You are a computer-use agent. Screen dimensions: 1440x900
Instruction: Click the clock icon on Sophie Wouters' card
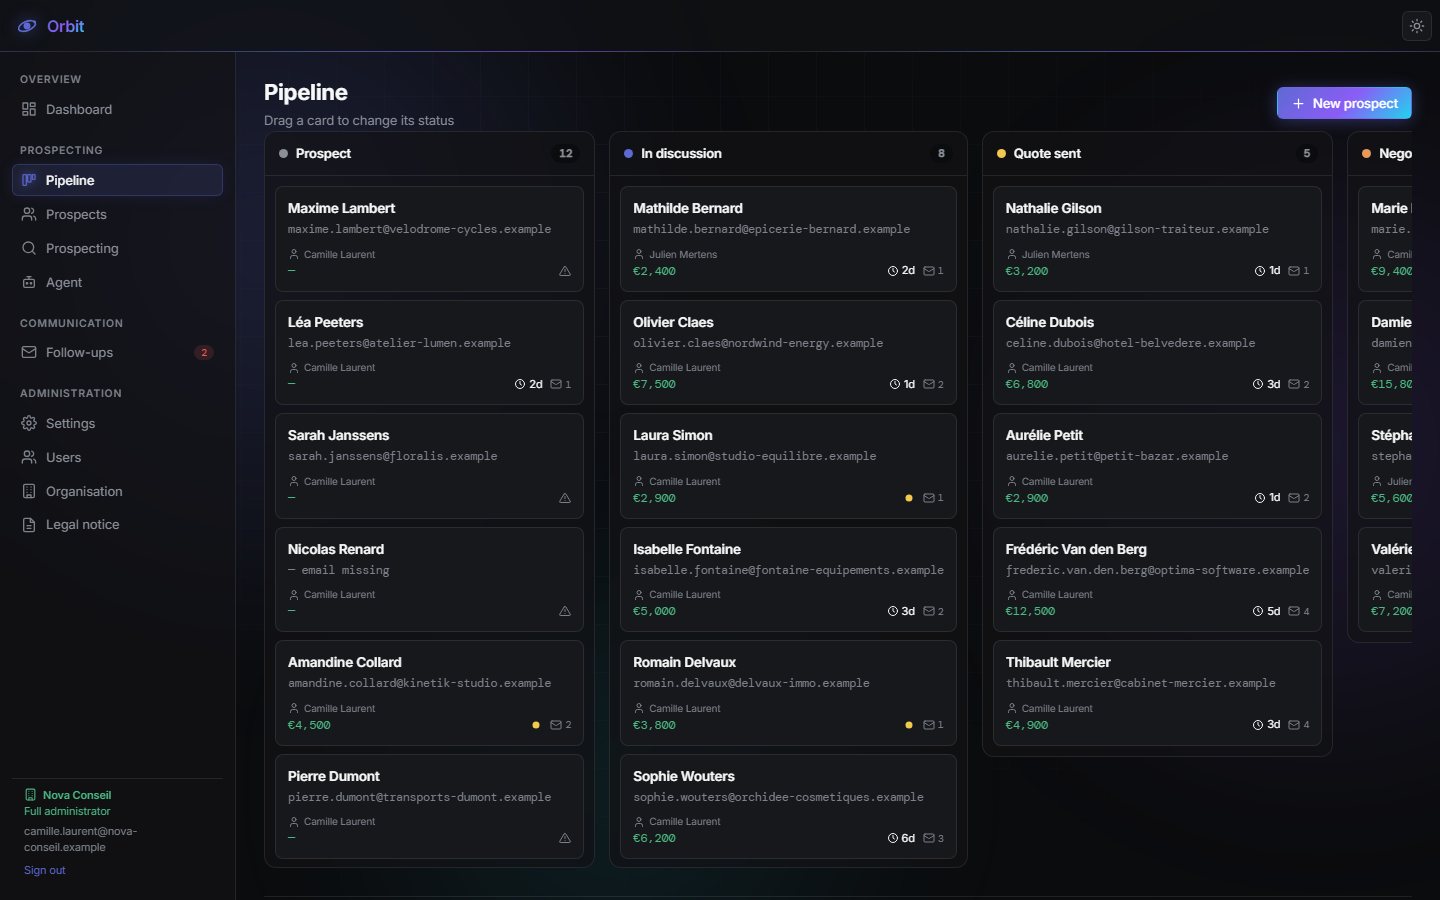click(x=893, y=838)
